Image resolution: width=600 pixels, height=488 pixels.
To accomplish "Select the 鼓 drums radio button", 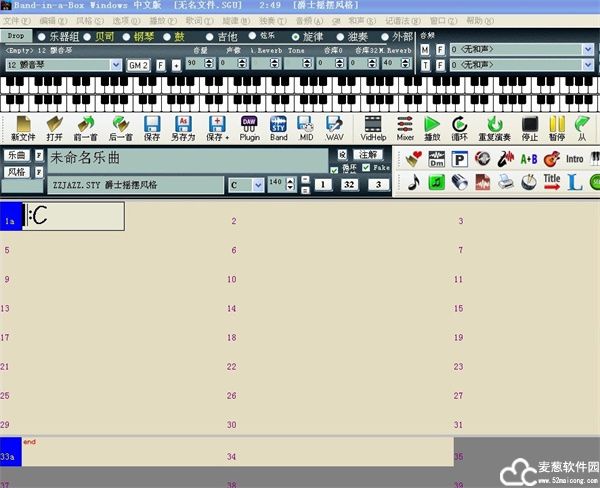I will tap(167, 37).
